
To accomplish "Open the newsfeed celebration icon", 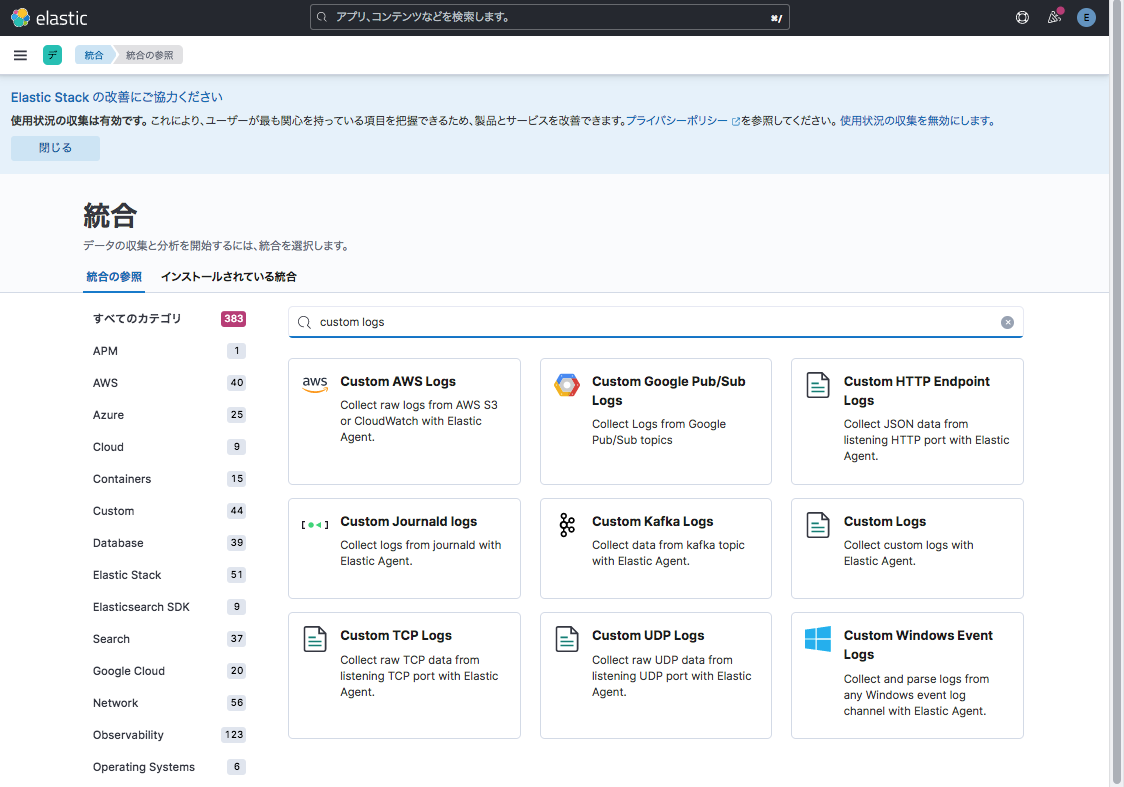I will click(x=1054, y=17).
